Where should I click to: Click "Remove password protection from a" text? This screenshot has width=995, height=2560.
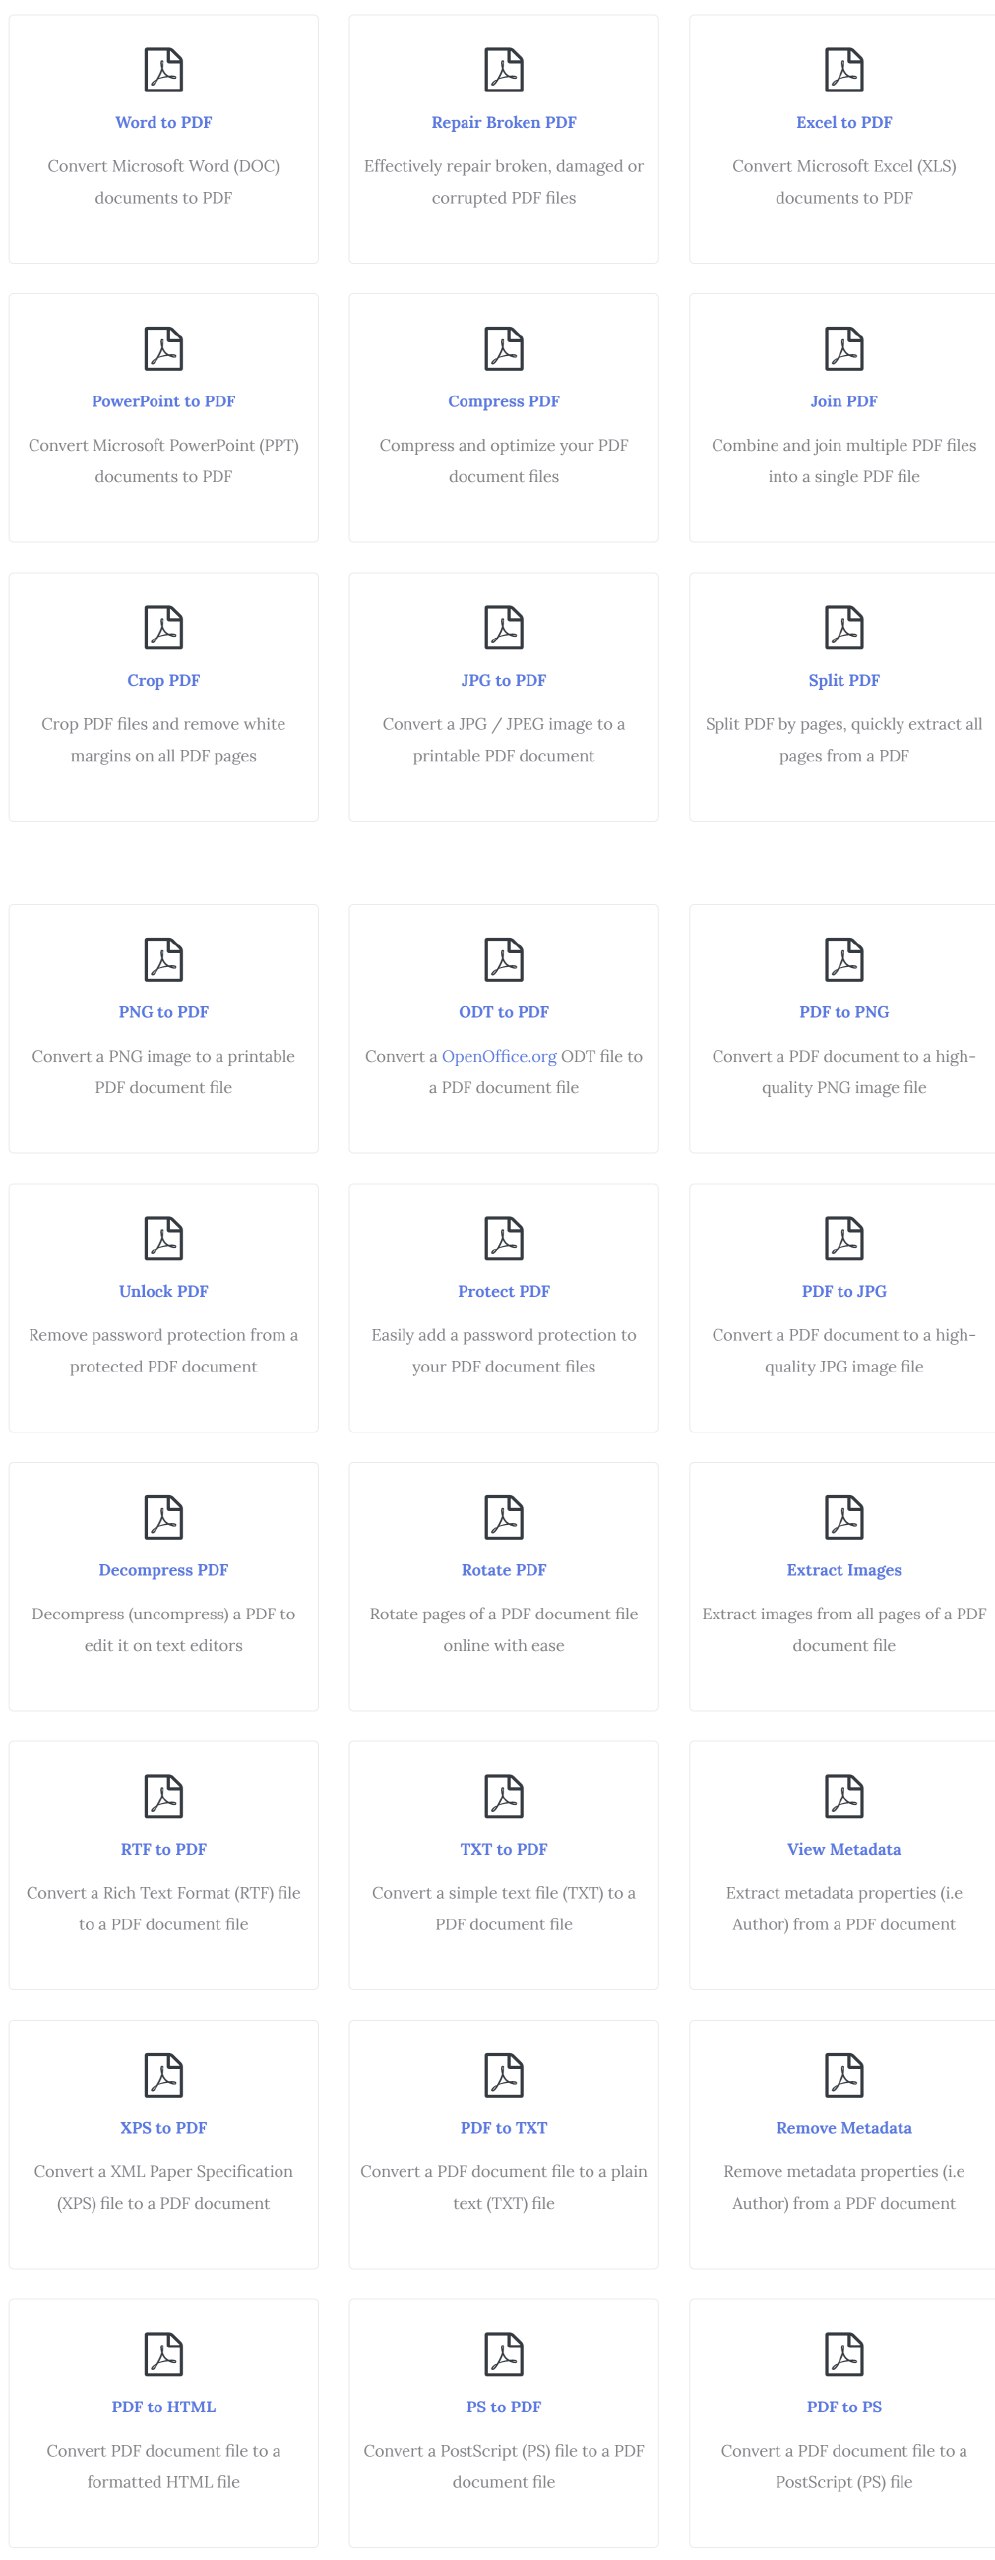tap(164, 1335)
